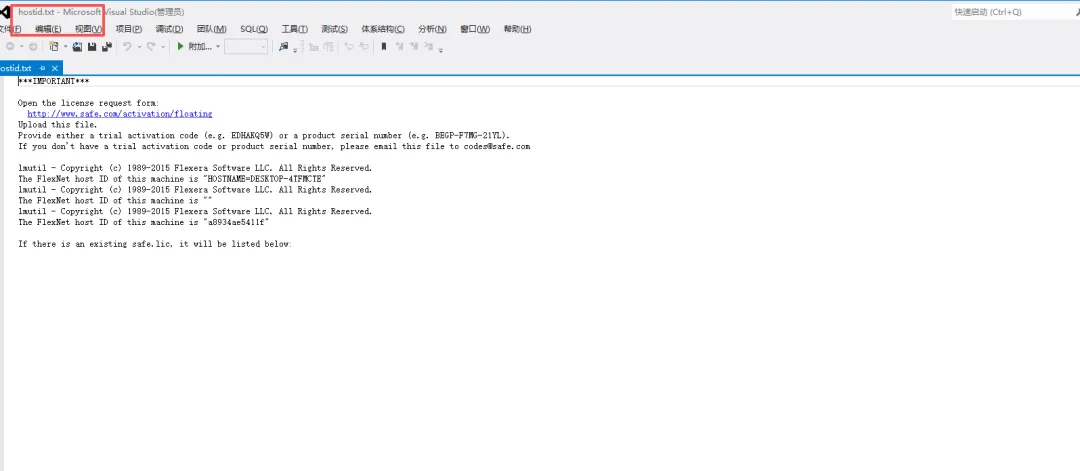Viewport: 1080px width, 471px height.
Task: Click the New Project toolbar icon
Action: click(x=54, y=47)
